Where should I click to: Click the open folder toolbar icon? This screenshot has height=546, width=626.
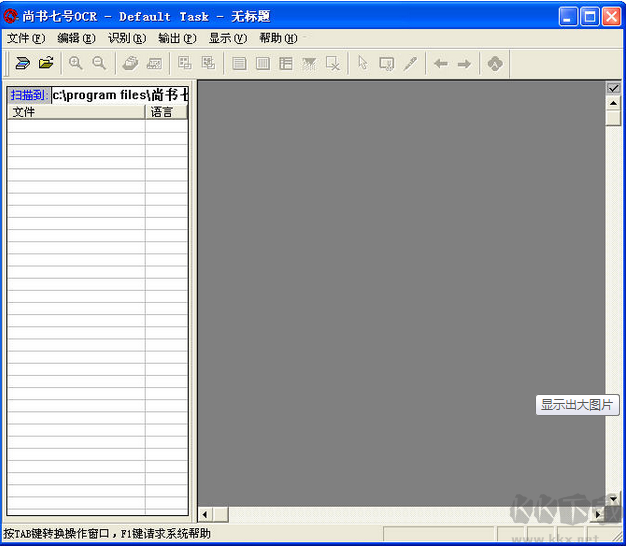46,63
